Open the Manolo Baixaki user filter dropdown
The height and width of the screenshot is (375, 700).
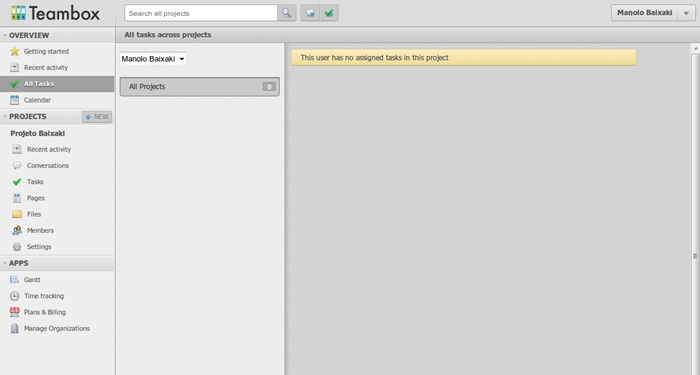(x=153, y=59)
